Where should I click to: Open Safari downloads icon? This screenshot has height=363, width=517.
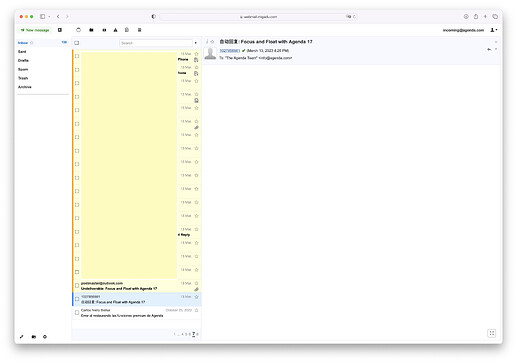[x=466, y=16]
